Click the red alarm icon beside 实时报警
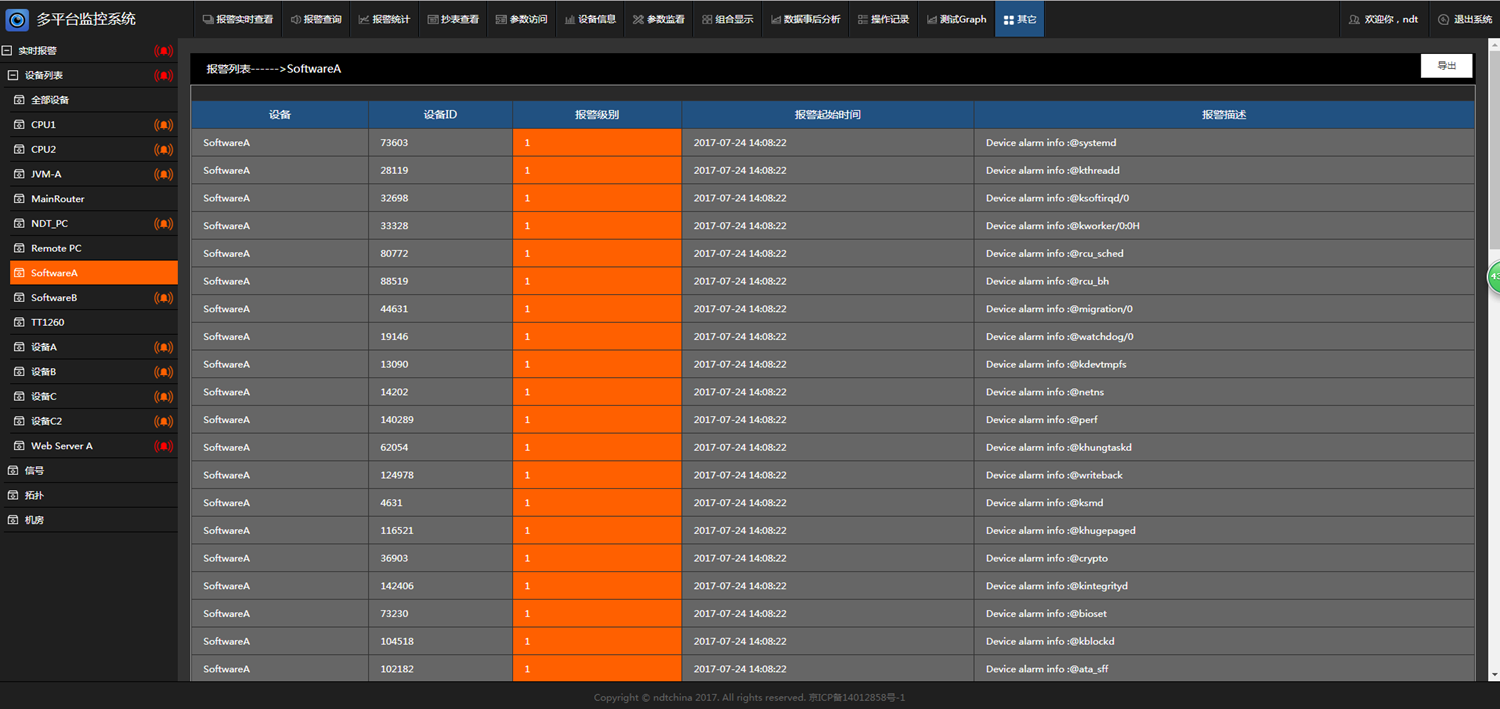 coord(163,50)
